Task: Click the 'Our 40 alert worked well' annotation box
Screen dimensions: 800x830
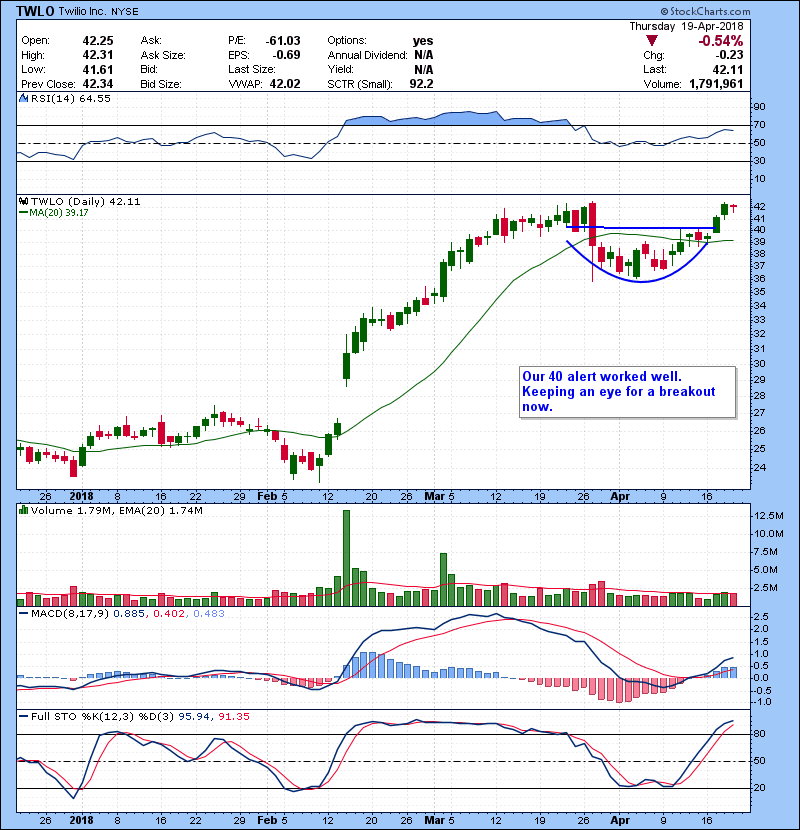Action: [x=625, y=391]
